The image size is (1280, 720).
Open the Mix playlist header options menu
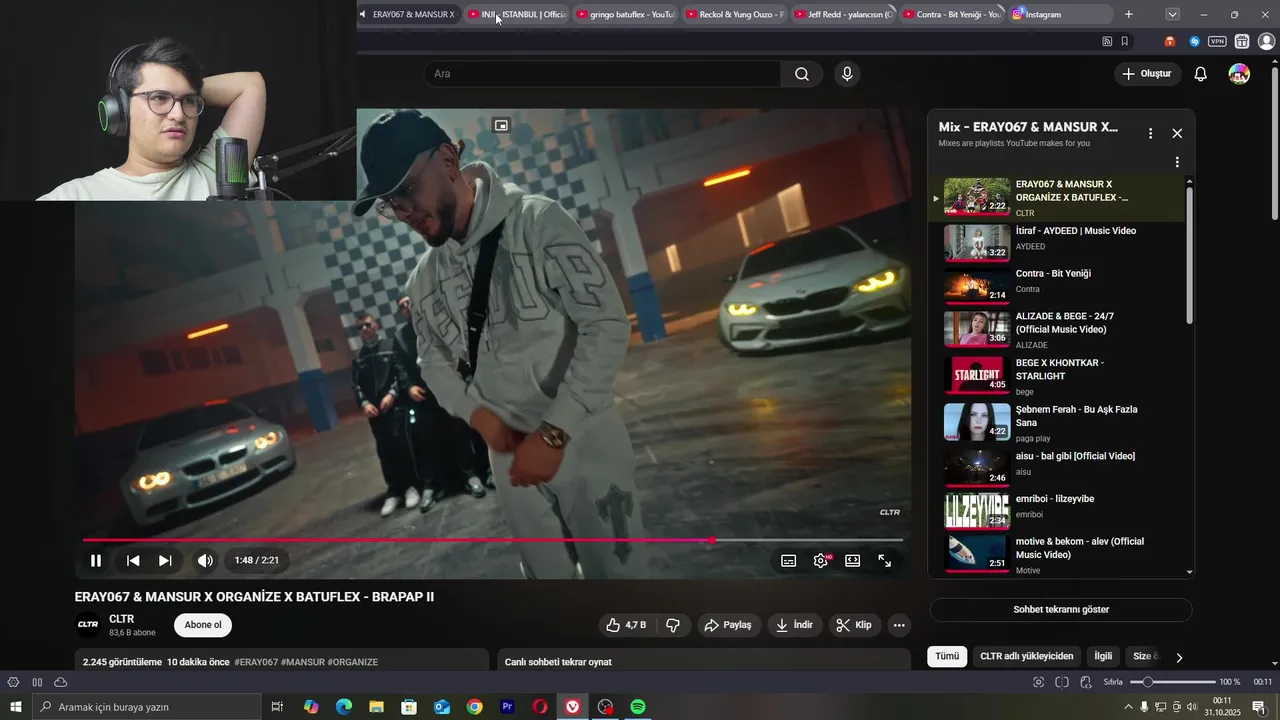coord(1150,133)
